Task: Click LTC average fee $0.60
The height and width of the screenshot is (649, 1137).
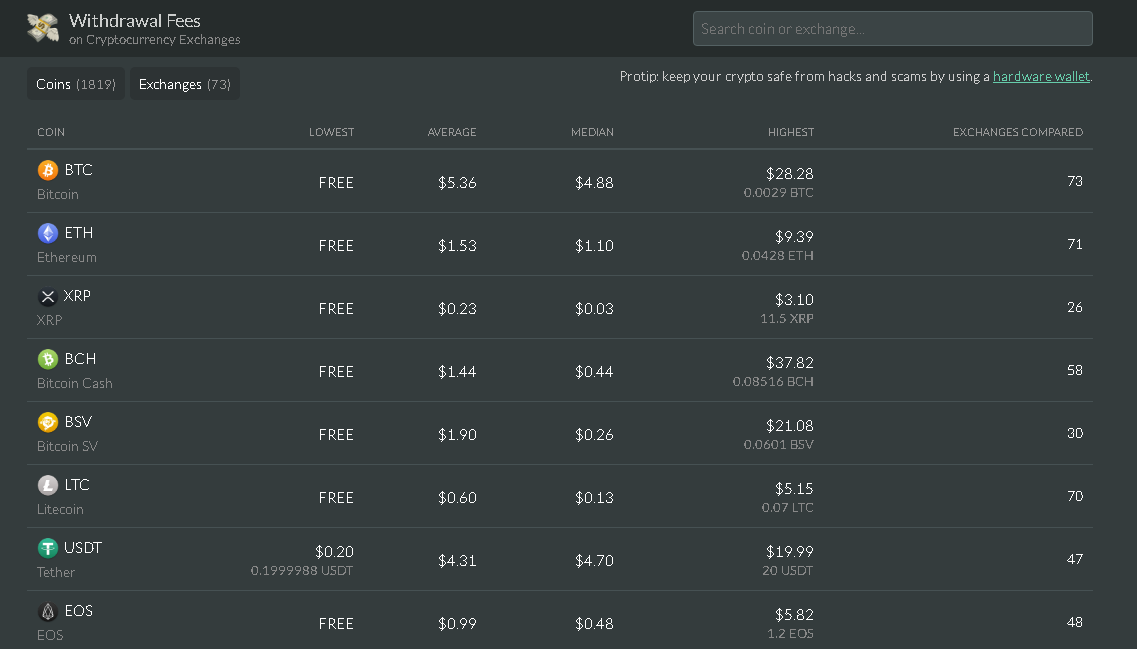Action: tap(457, 498)
